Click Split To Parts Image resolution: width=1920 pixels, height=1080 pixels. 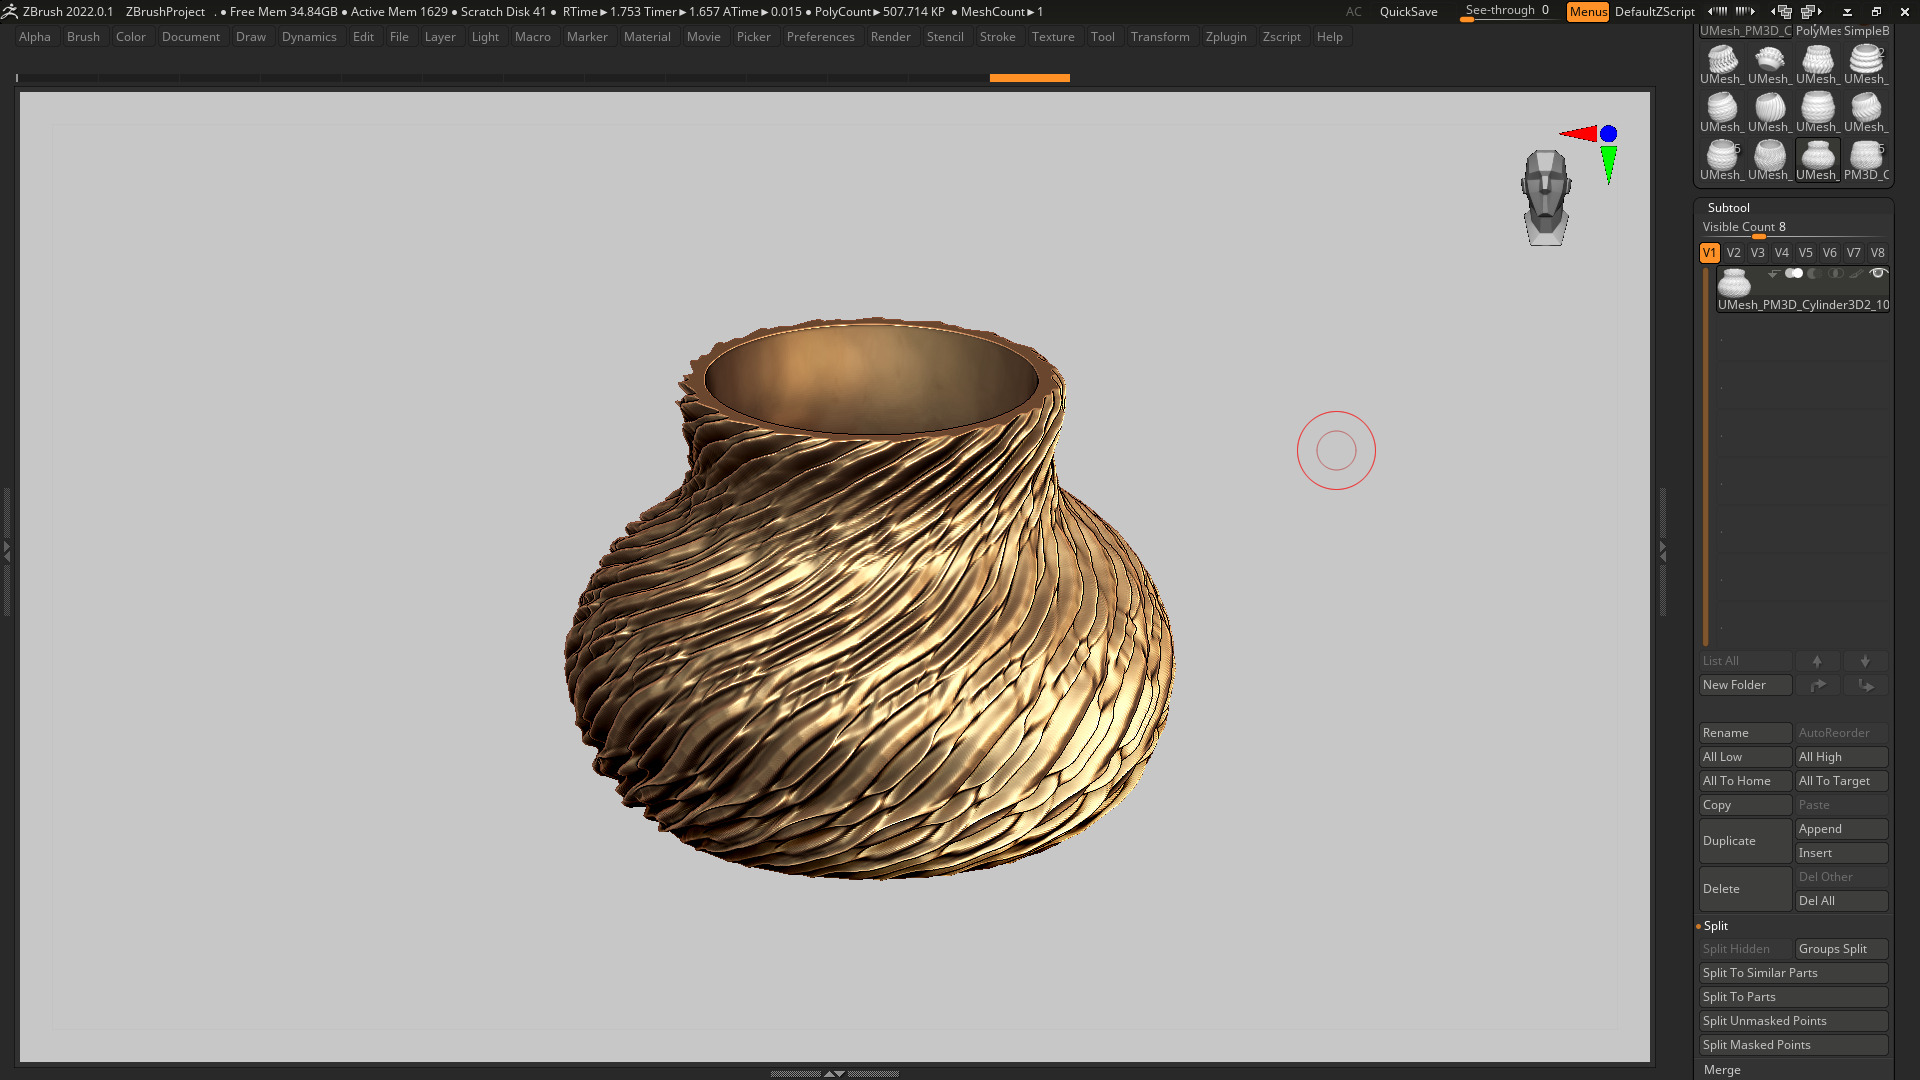1794,997
